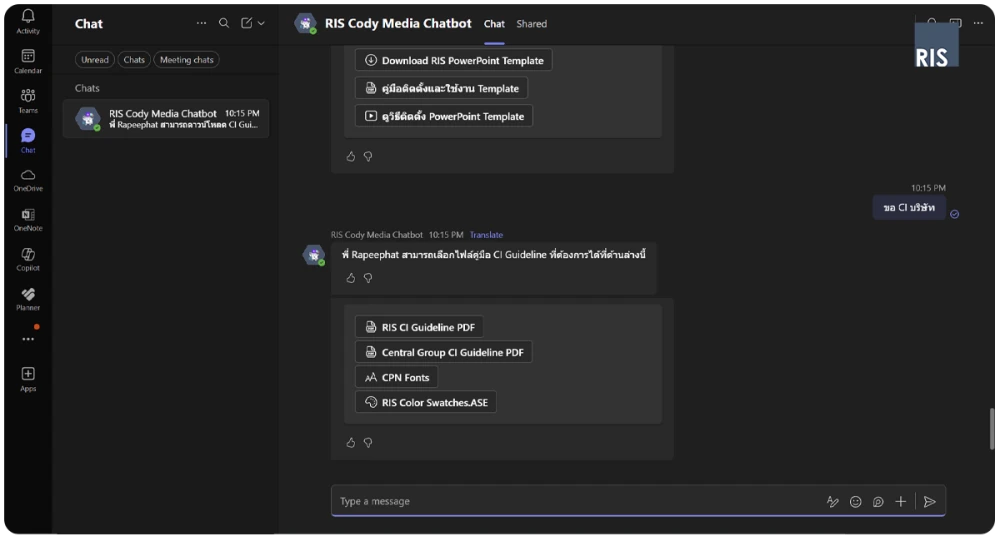Open the plus actions menu

click(901, 501)
